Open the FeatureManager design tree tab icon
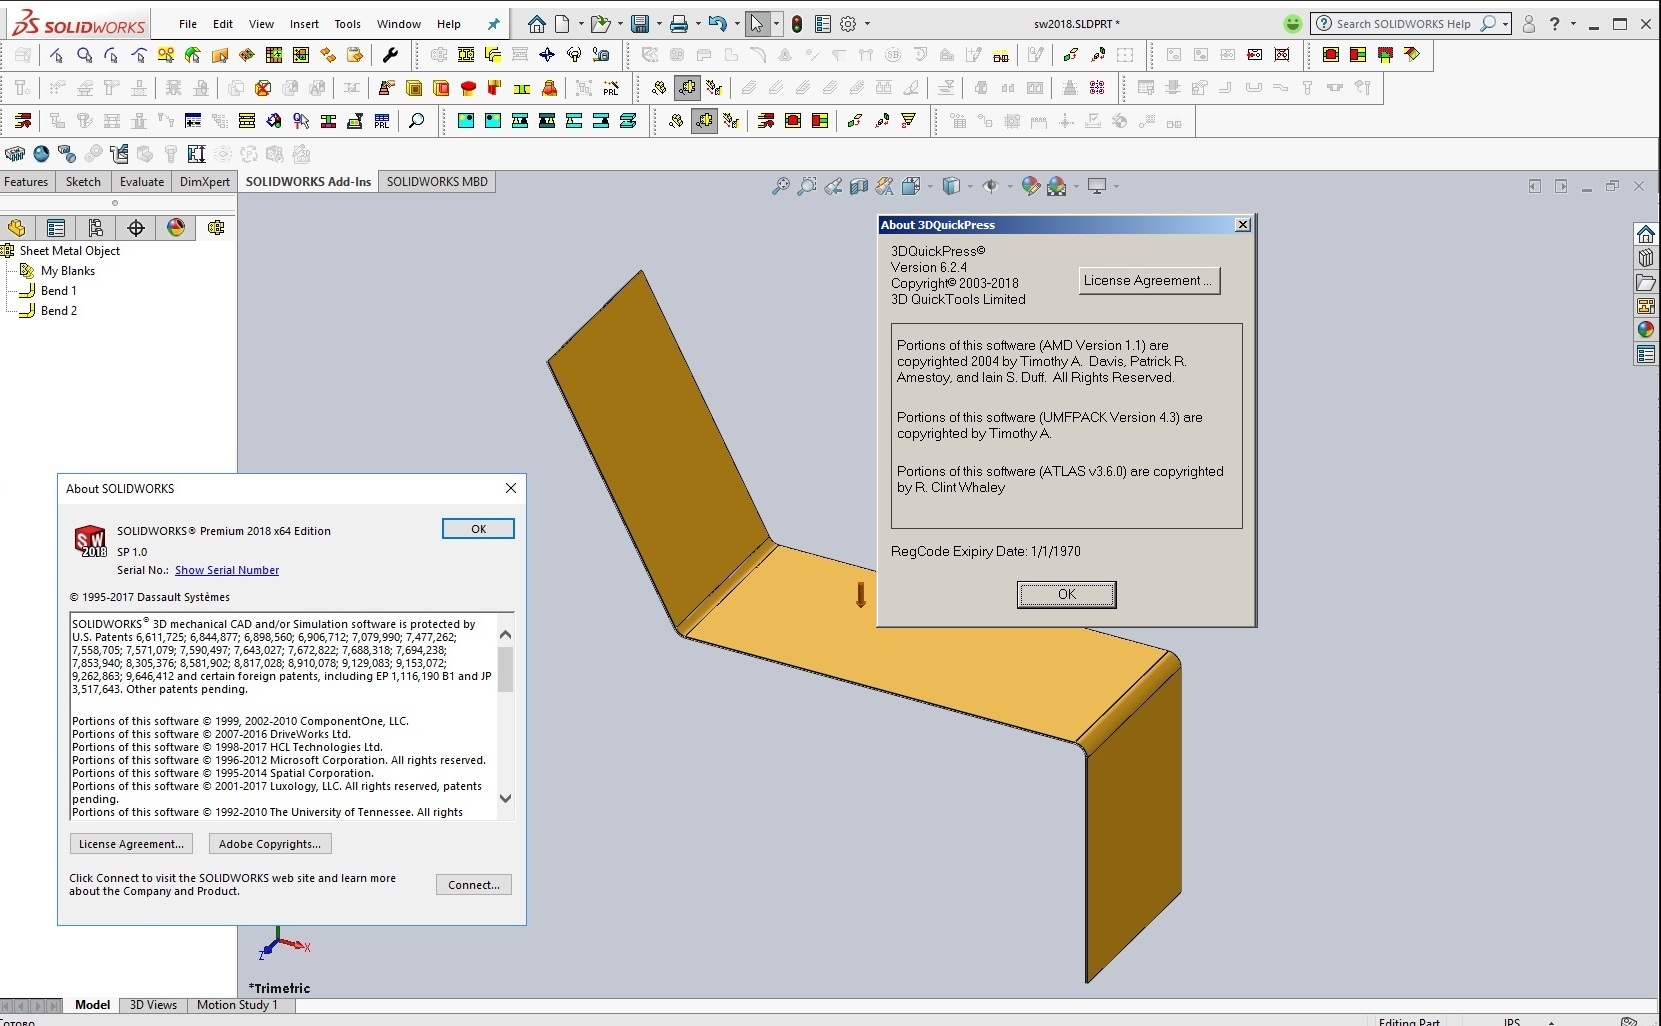The image size is (1661, 1026). click(16, 228)
